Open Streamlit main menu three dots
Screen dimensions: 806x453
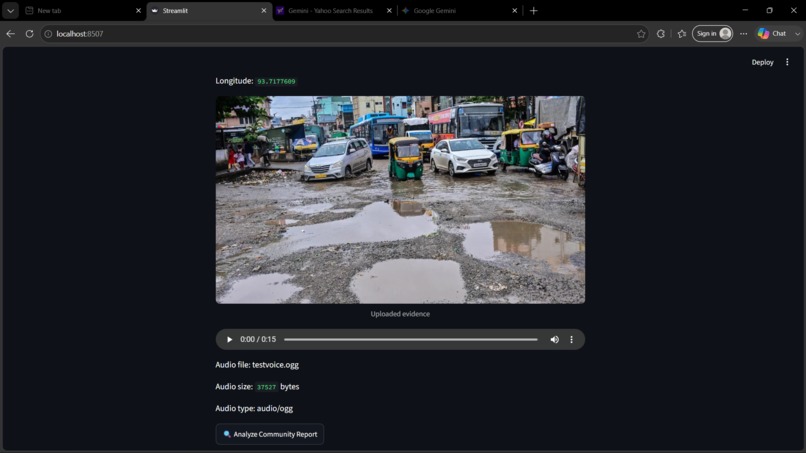(787, 62)
